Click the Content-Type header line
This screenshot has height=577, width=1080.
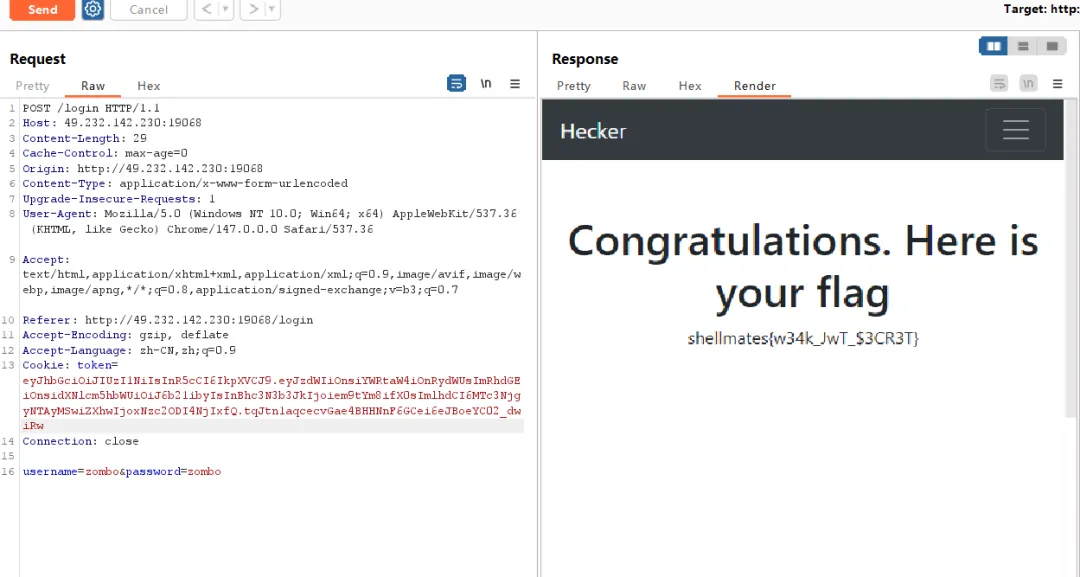(185, 184)
